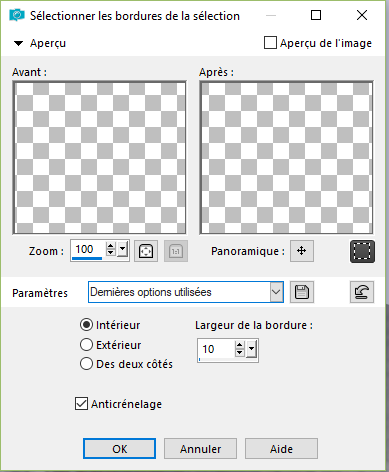Click the Annuler button

coord(200,449)
